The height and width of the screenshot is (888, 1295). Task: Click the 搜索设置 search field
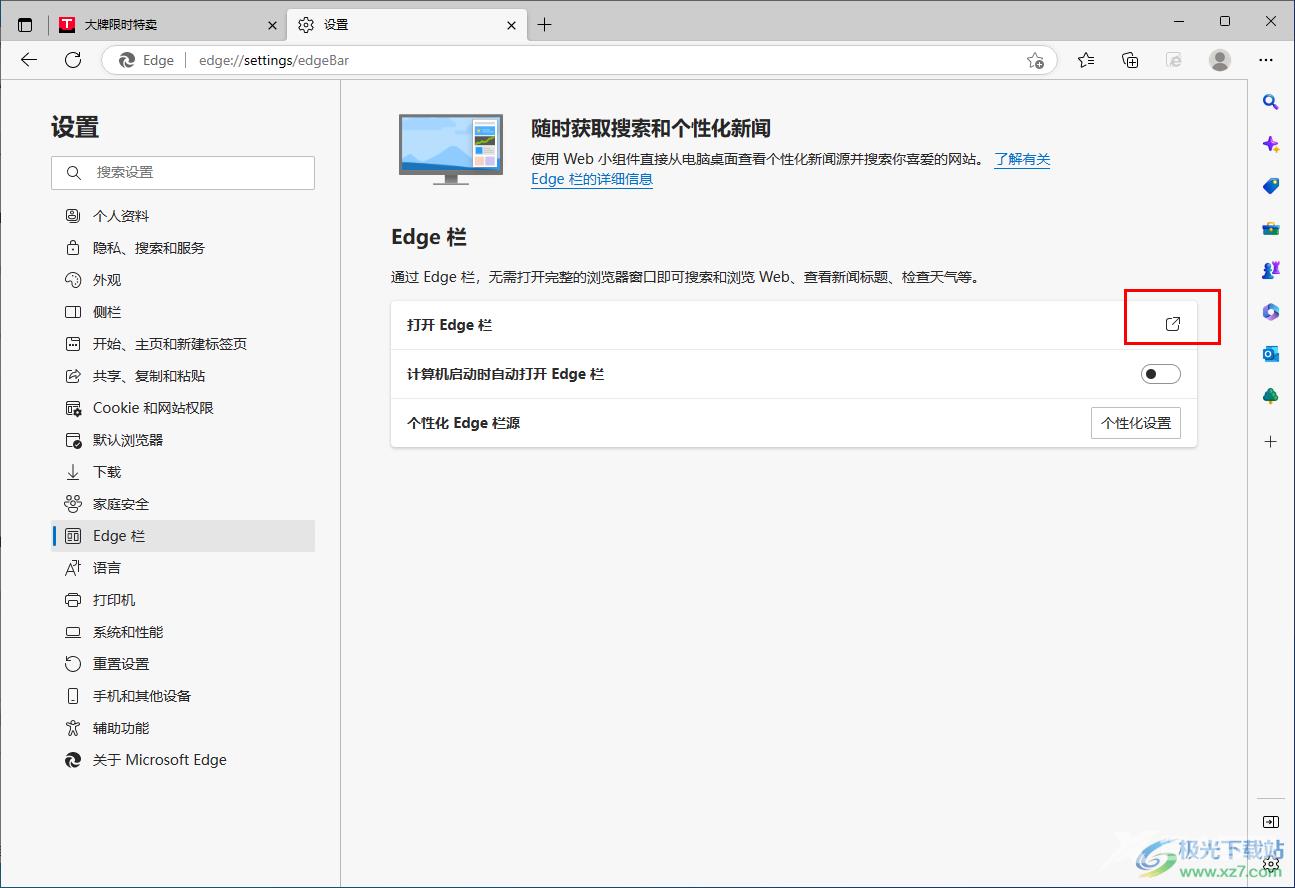(x=183, y=172)
